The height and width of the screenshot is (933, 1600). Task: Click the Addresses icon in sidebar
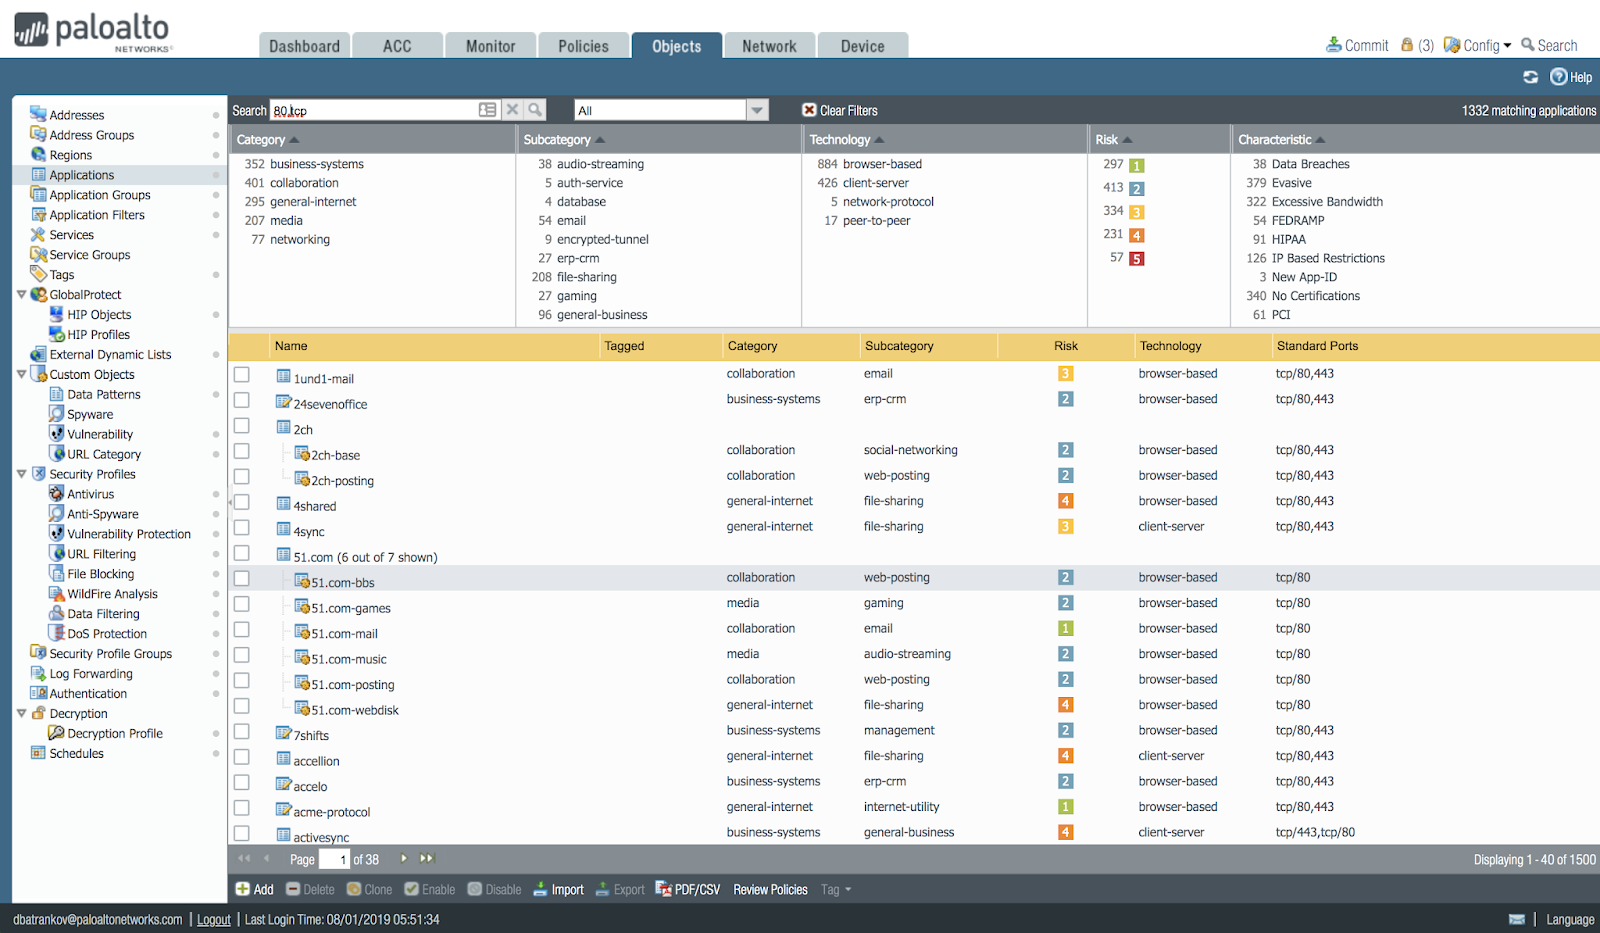(38, 114)
